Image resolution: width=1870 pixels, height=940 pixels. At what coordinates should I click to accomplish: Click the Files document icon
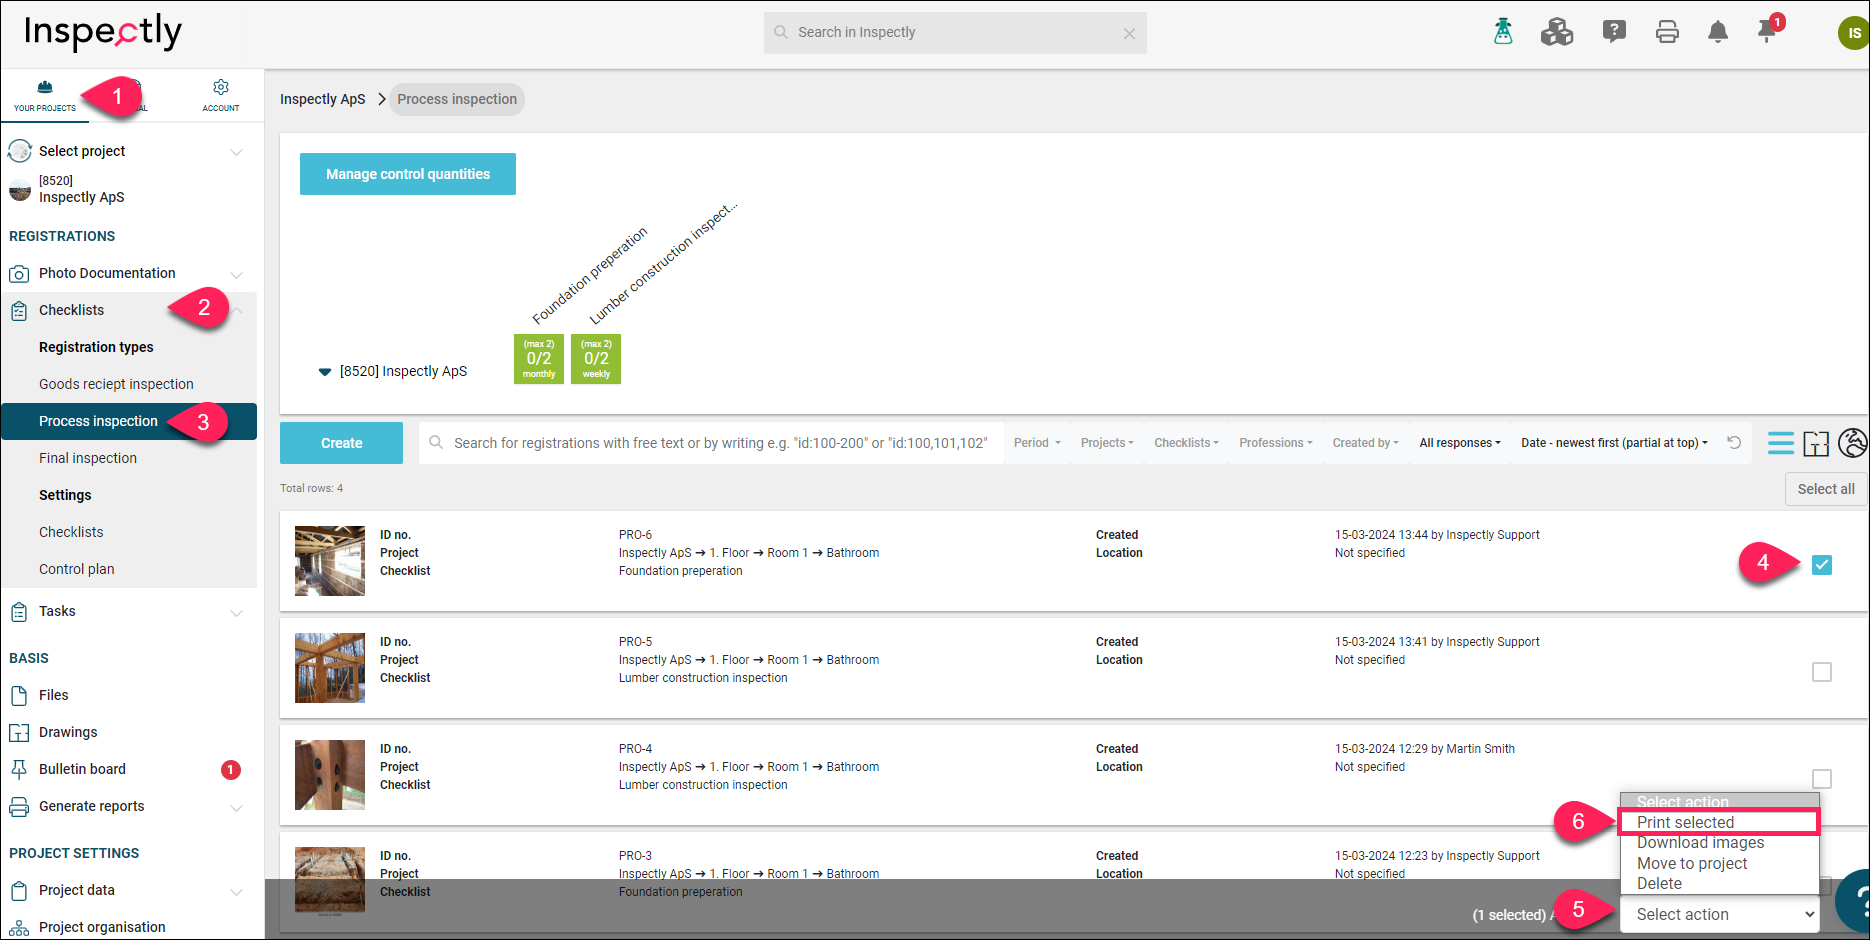[x=19, y=696]
